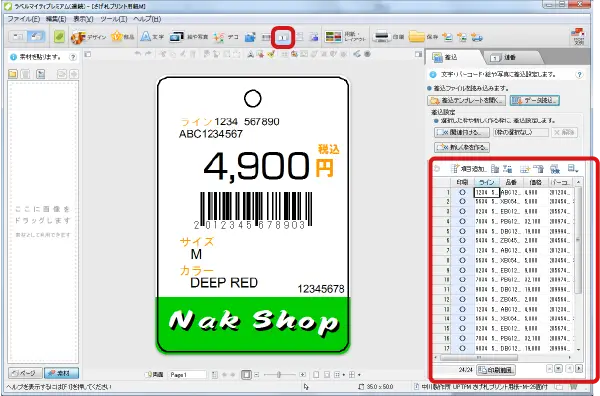
Task: Open the Page1 page selector field
Action: [x=188, y=375]
